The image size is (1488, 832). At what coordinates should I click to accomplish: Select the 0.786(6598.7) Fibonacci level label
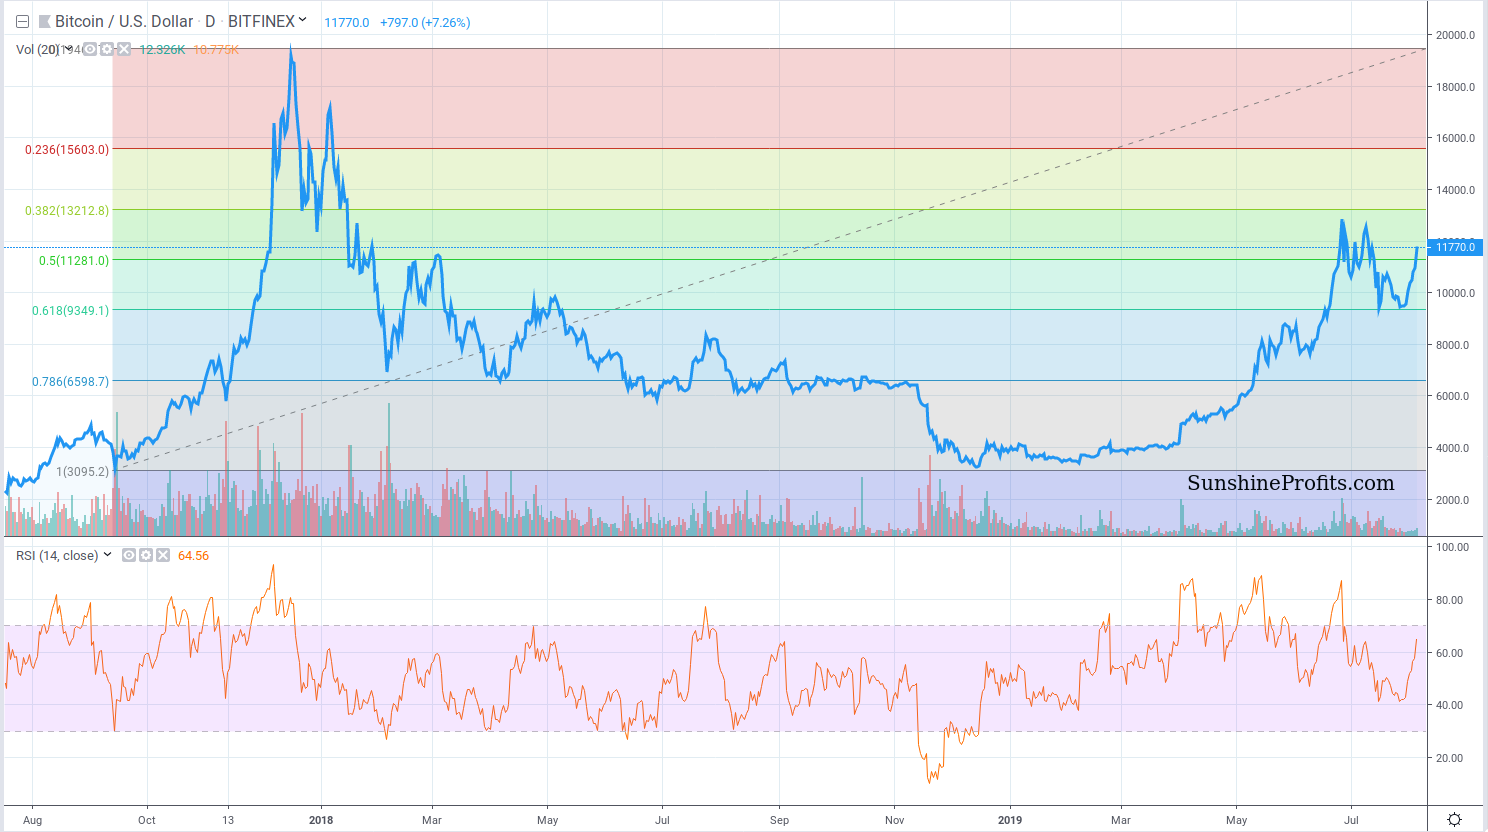pos(70,382)
